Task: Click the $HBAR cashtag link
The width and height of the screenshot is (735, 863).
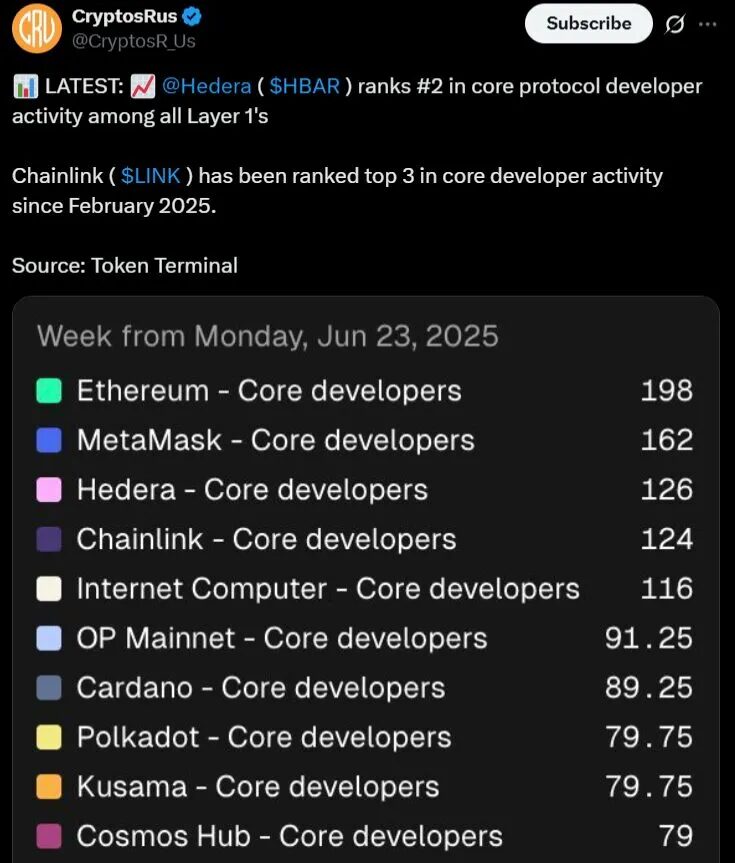Action: pyautogui.click(x=306, y=86)
